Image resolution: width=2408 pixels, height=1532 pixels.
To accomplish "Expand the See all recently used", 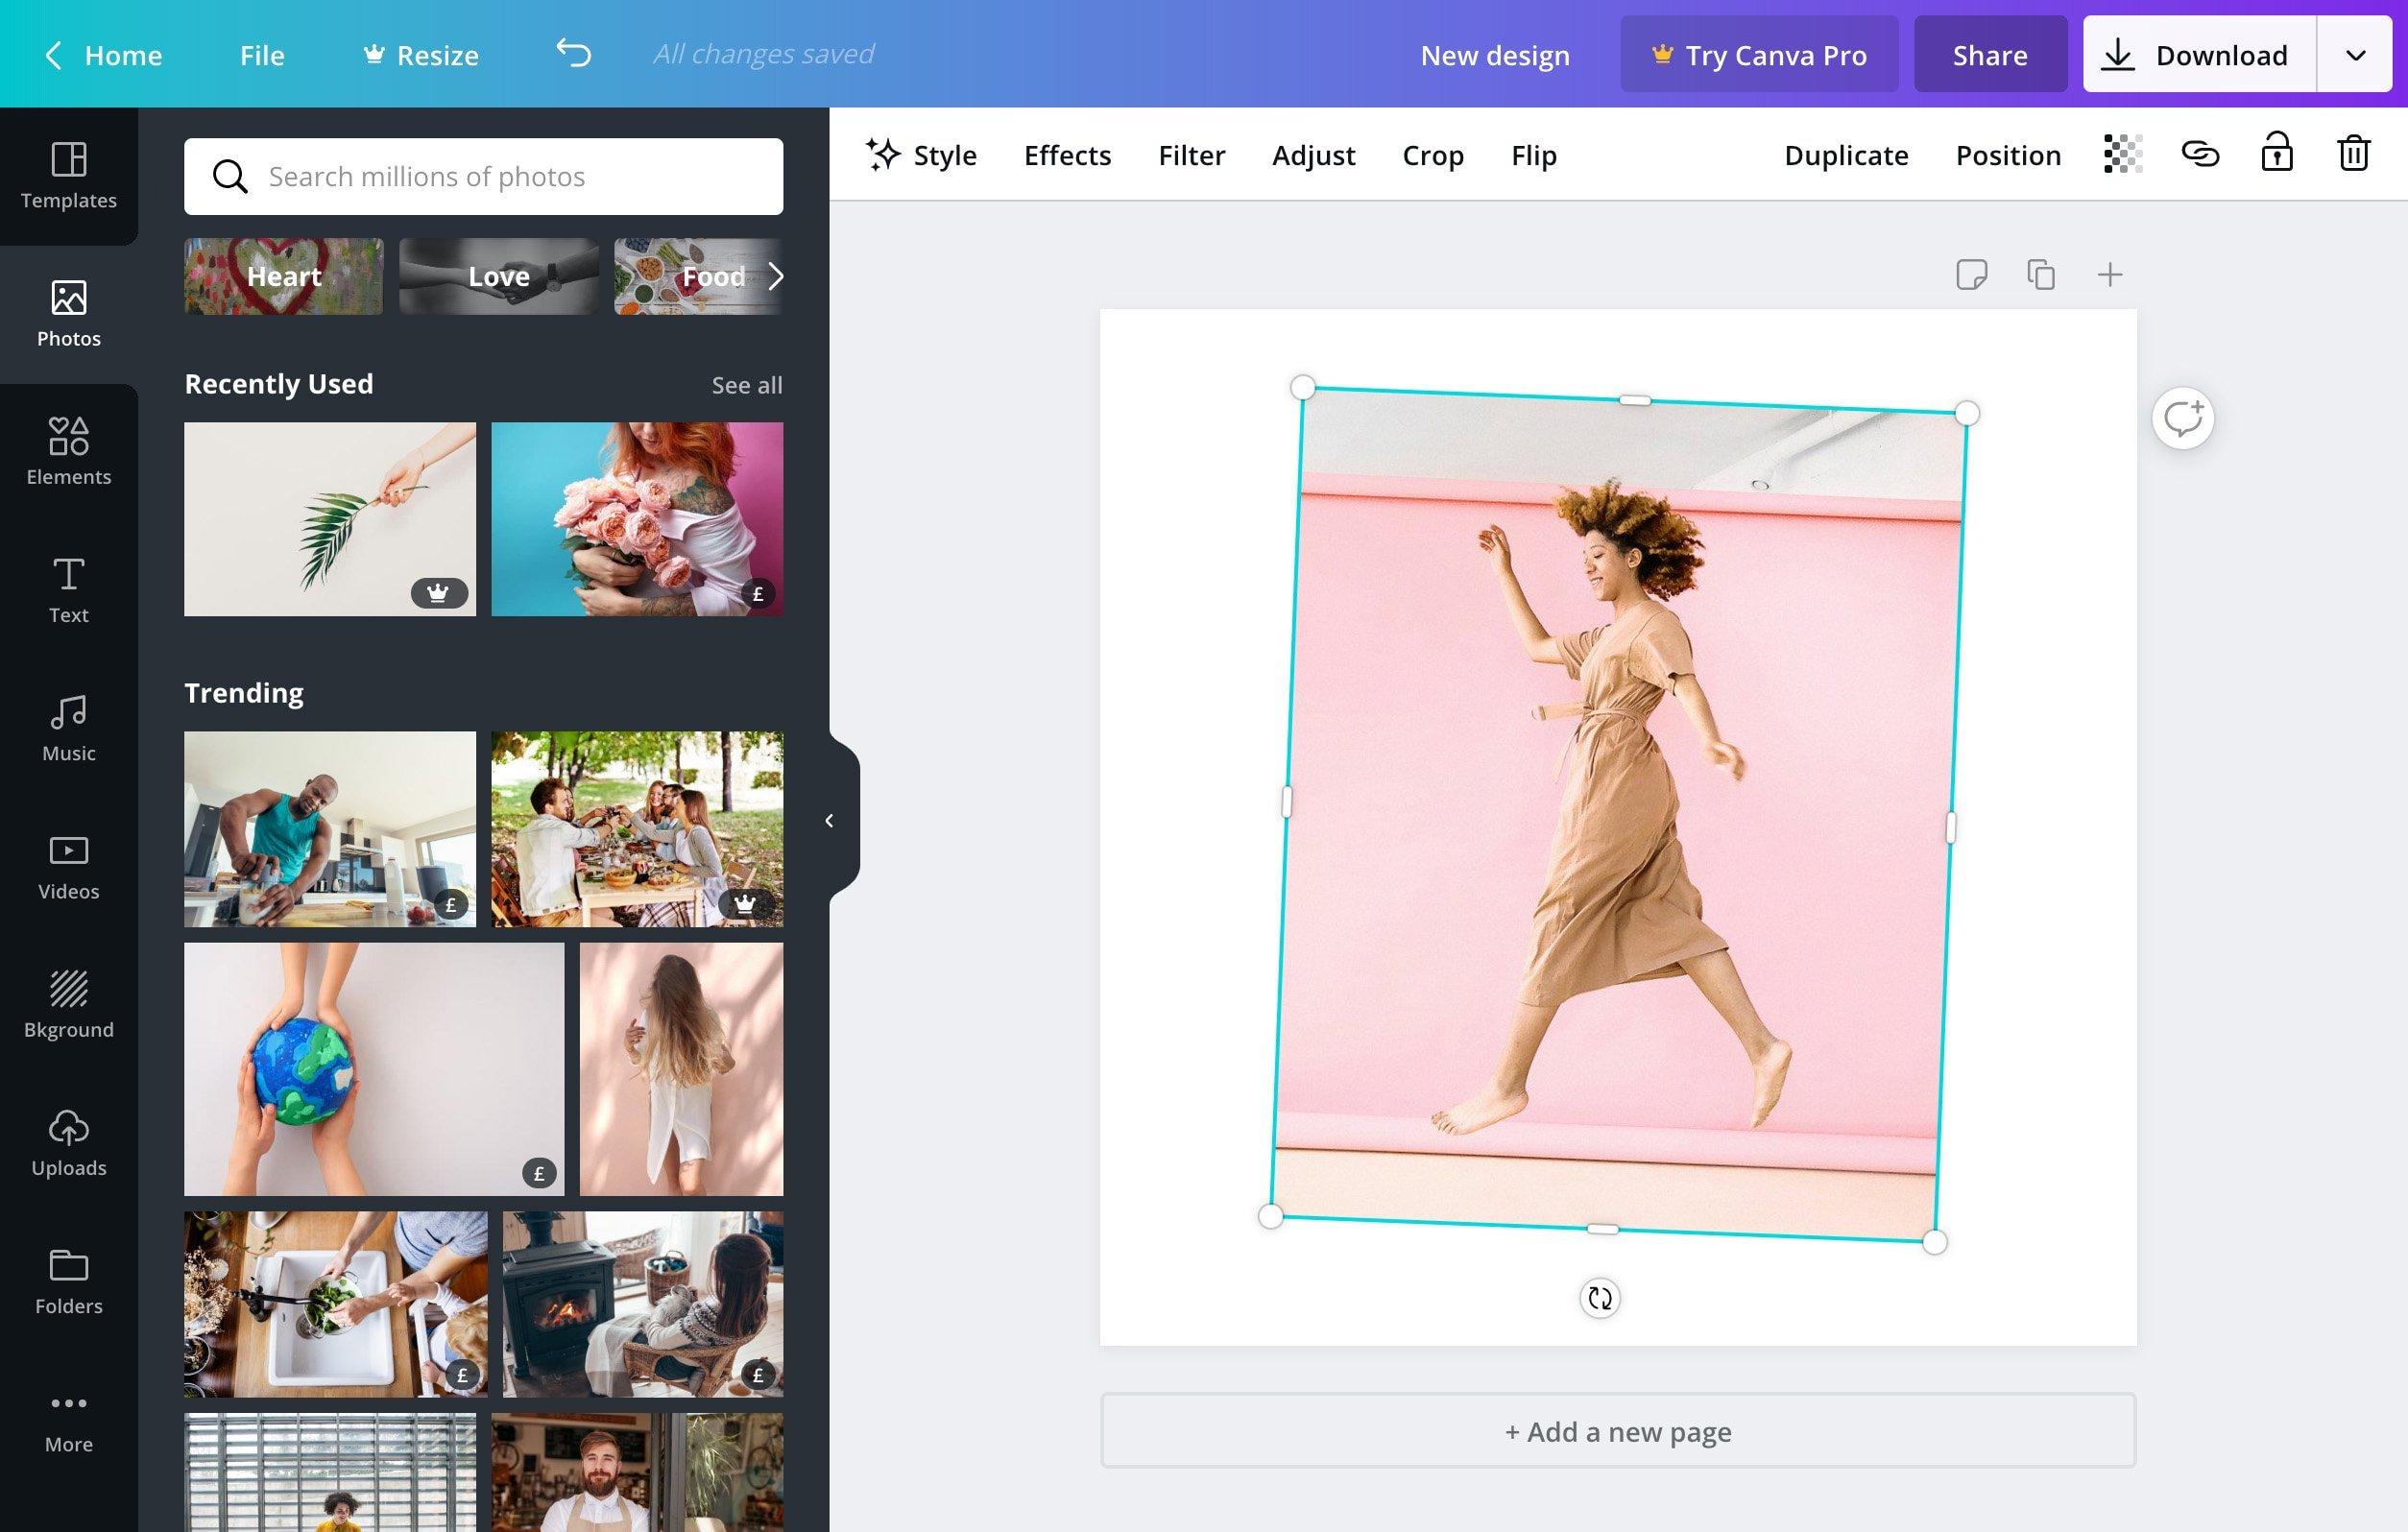I will [x=746, y=384].
